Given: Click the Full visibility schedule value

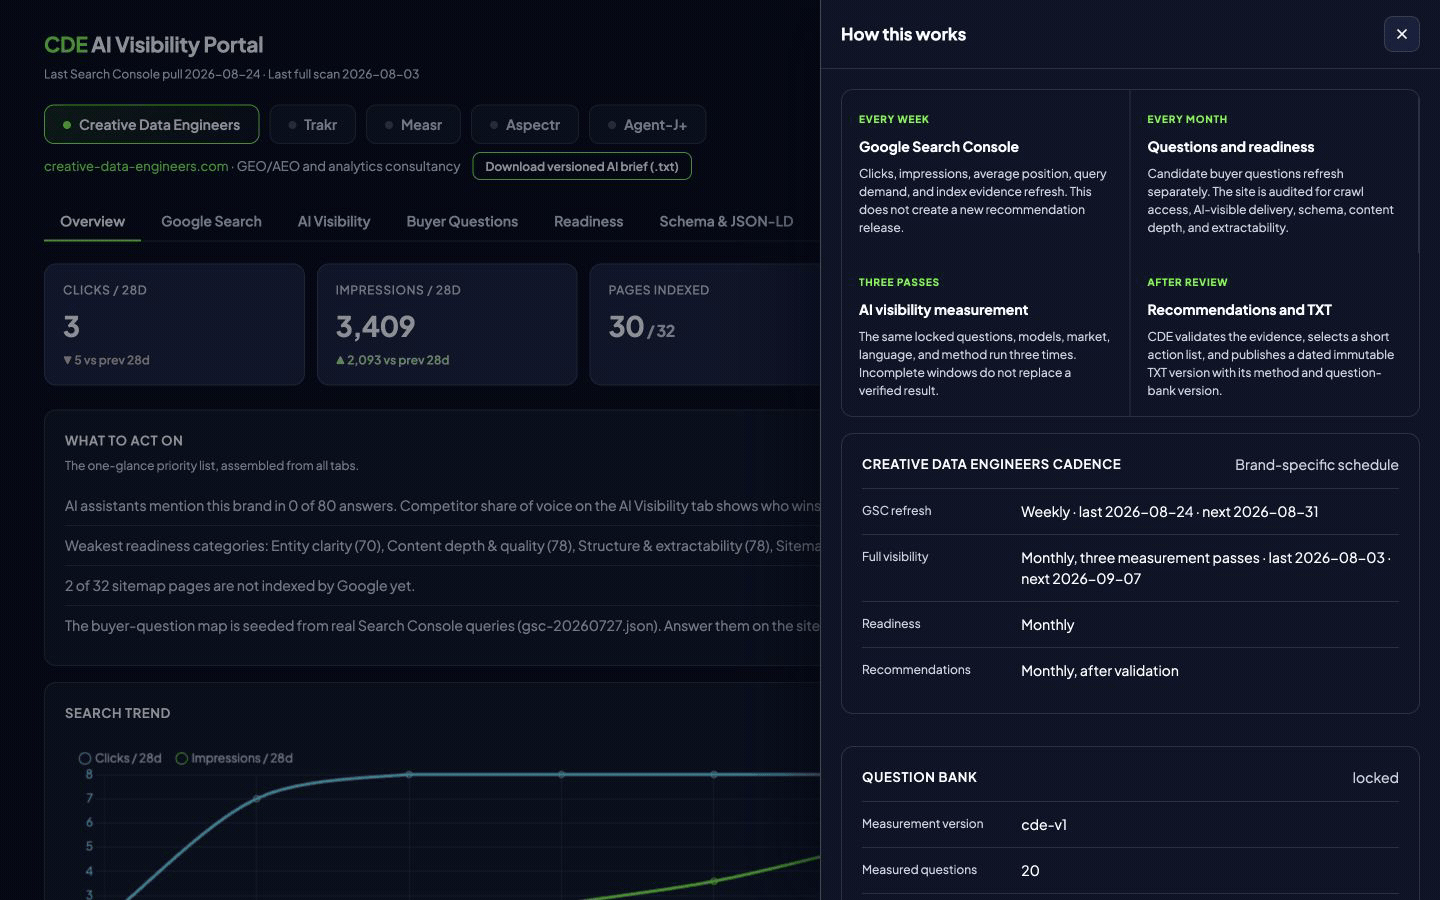Looking at the screenshot, I should click(1206, 568).
